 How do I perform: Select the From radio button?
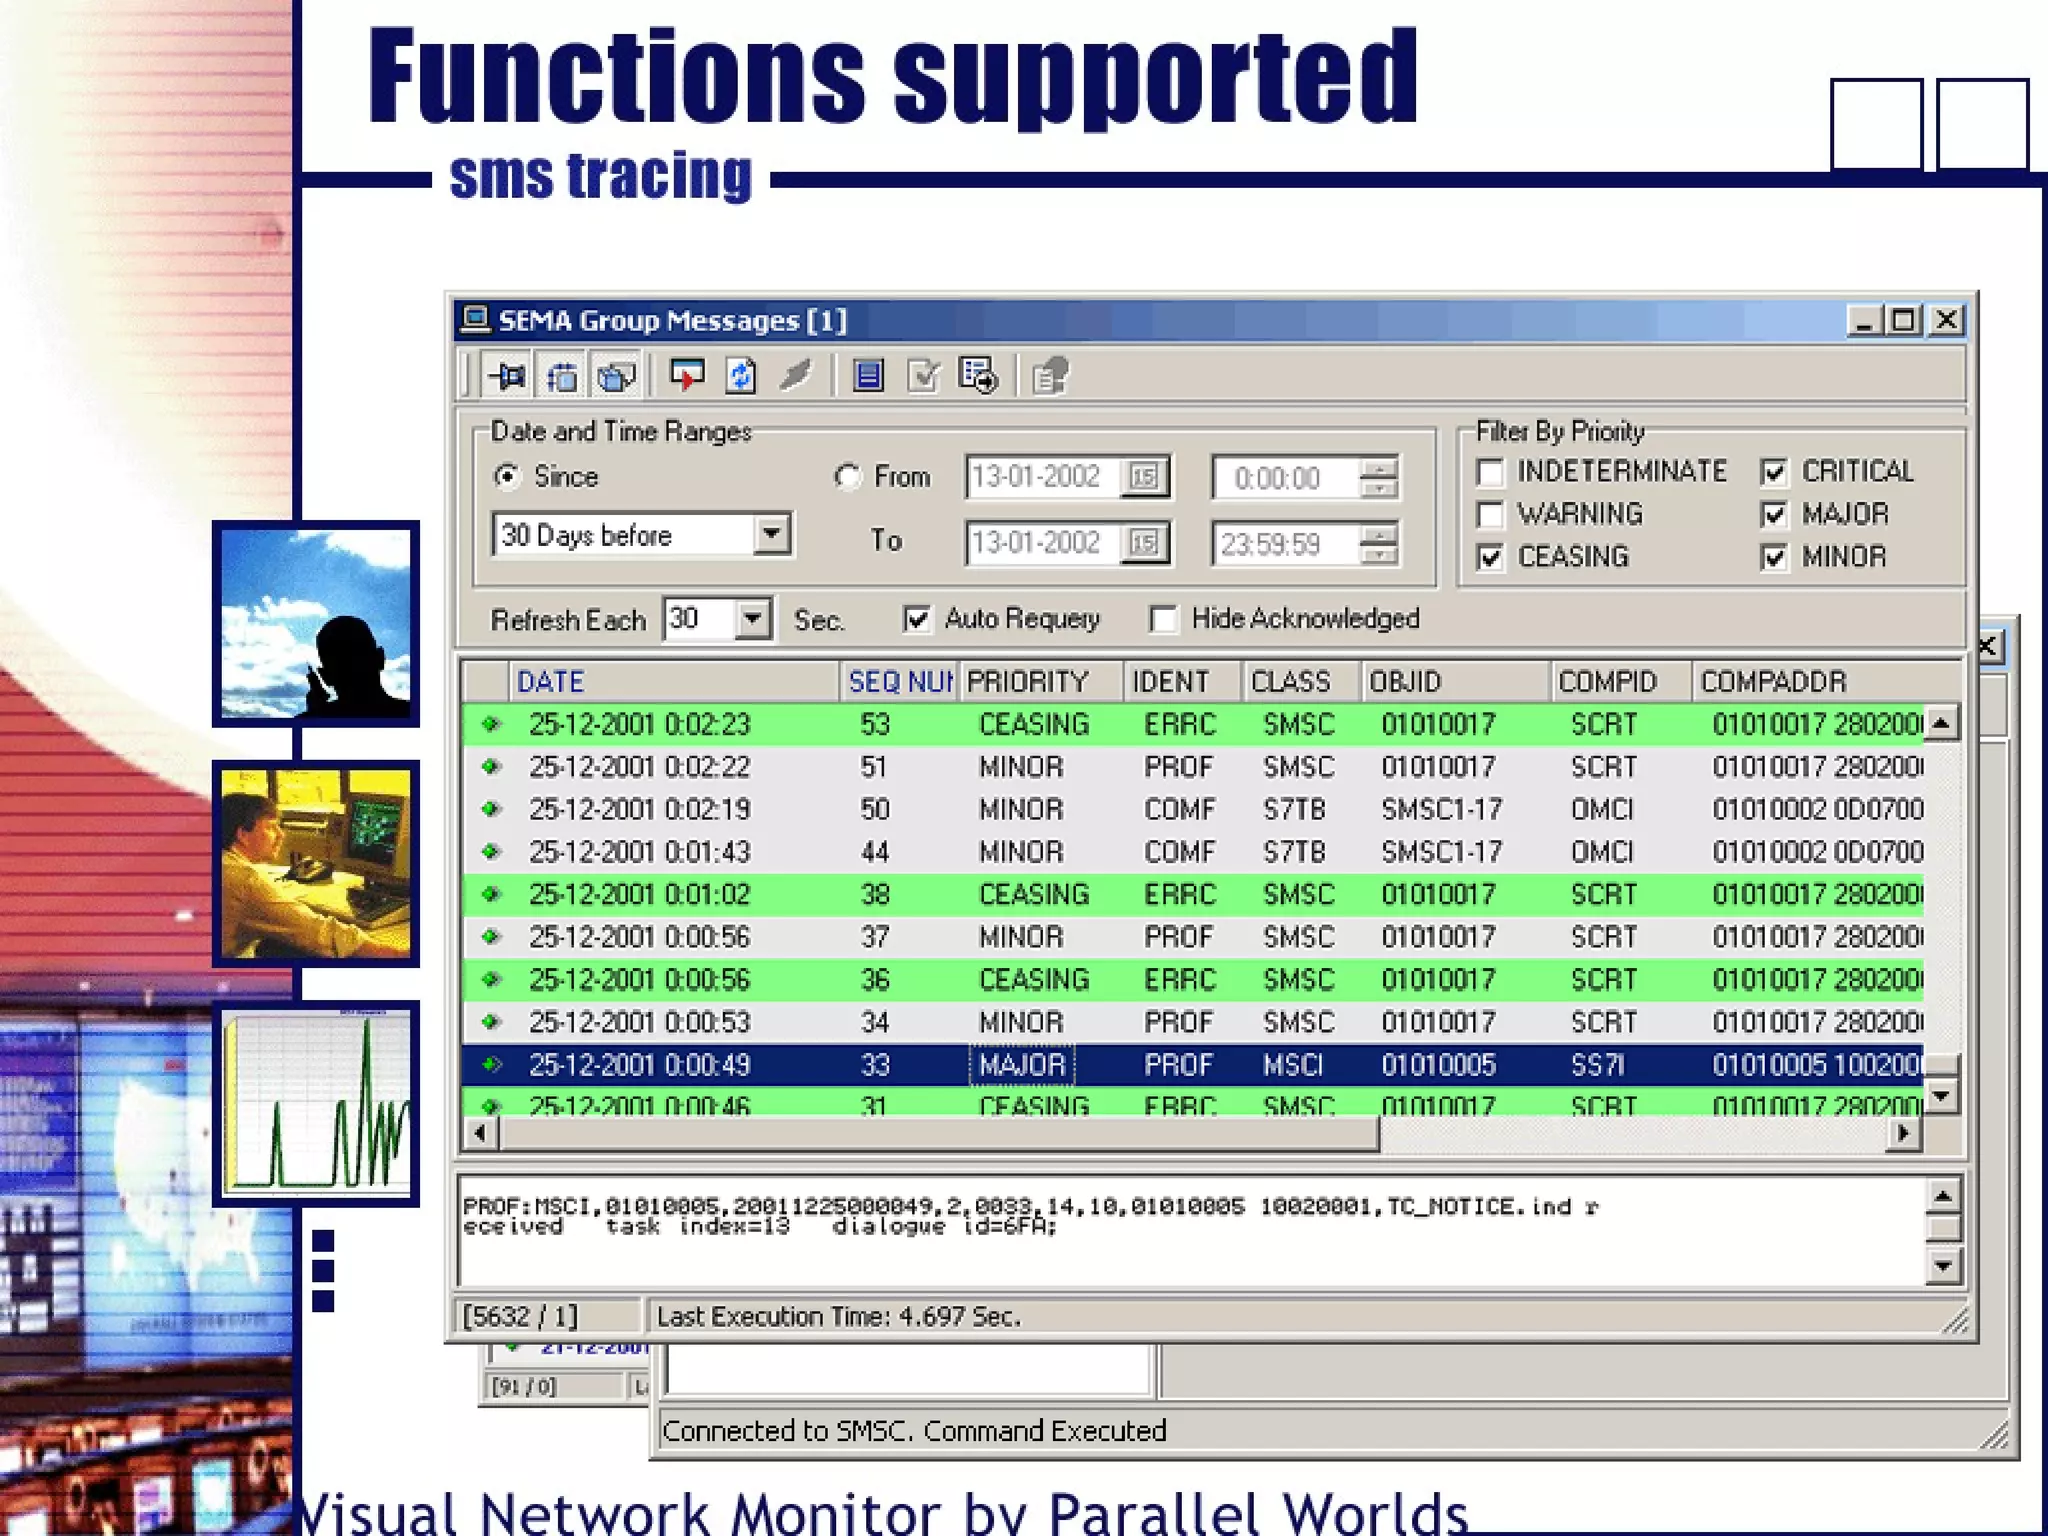(x=848, y=477)
